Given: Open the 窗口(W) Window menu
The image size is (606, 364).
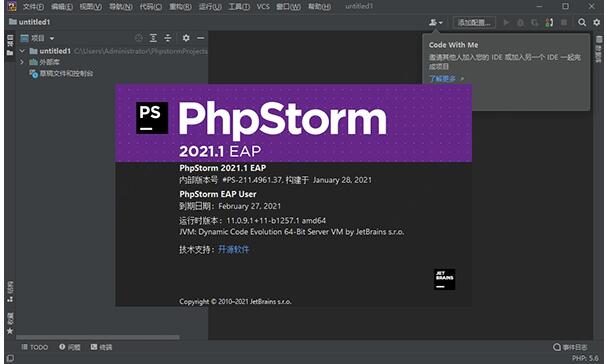Looking at the screenshot, I should click(288, 7).
